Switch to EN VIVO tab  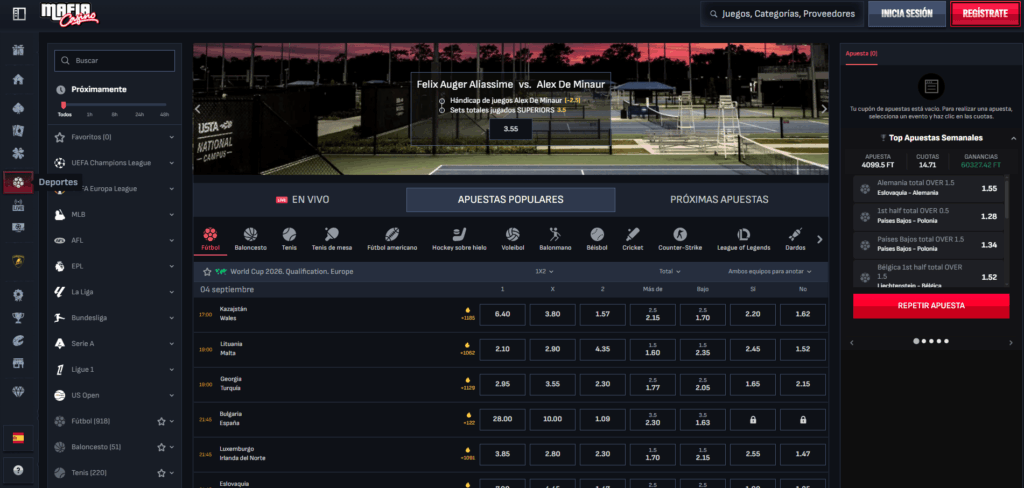(x=302, y=200)
